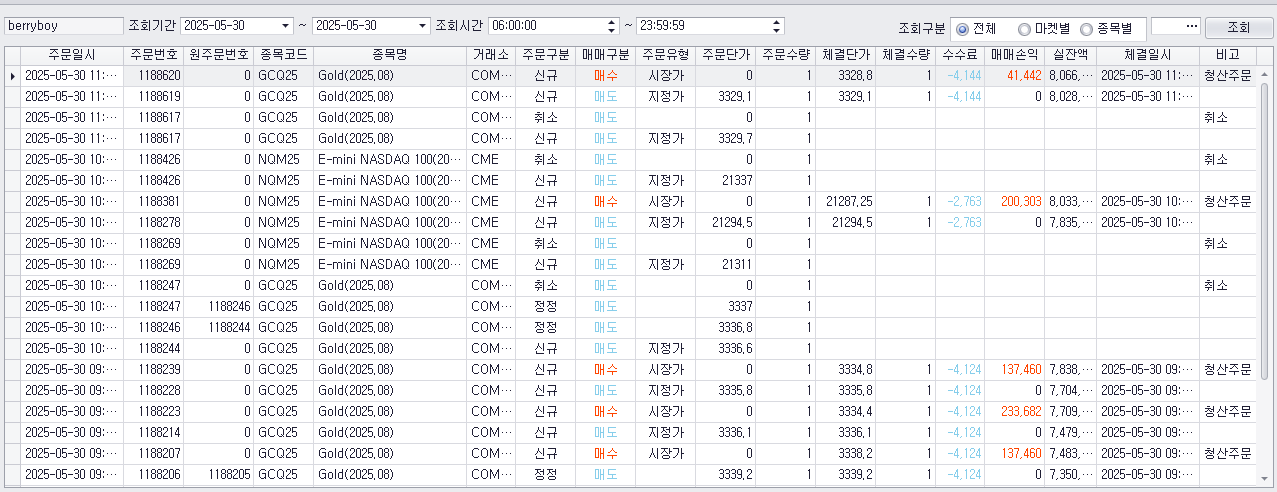Click the berryboy account input field

point(63,25)
